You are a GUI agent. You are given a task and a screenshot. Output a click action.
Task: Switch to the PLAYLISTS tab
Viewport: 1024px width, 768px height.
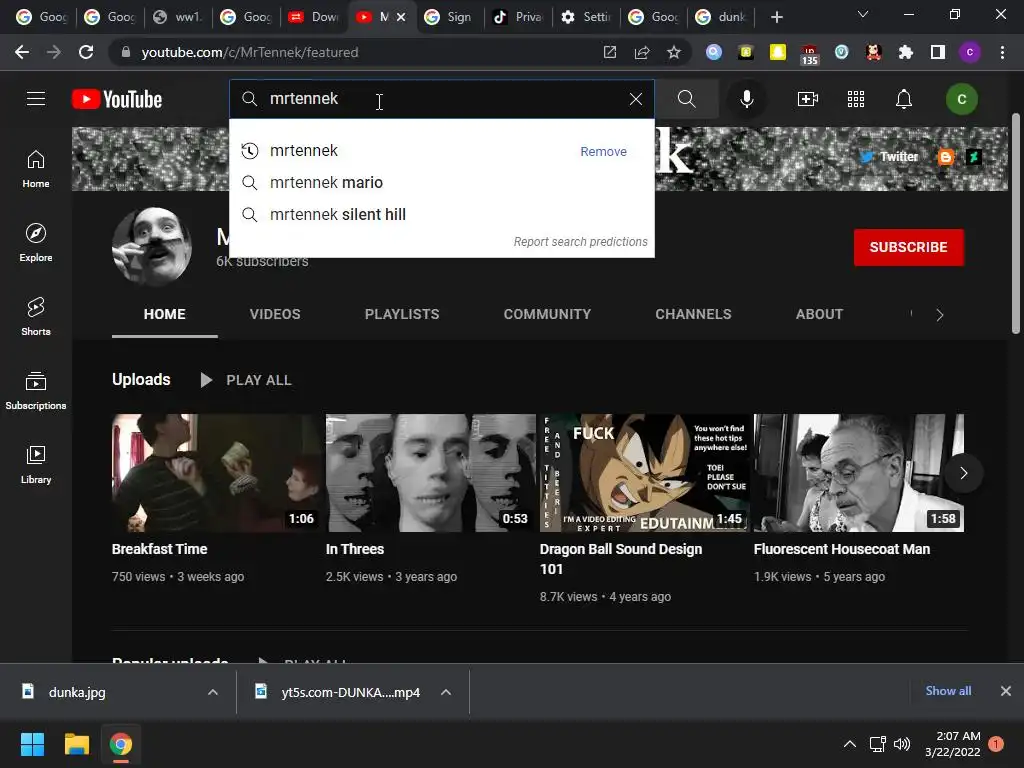402,314
